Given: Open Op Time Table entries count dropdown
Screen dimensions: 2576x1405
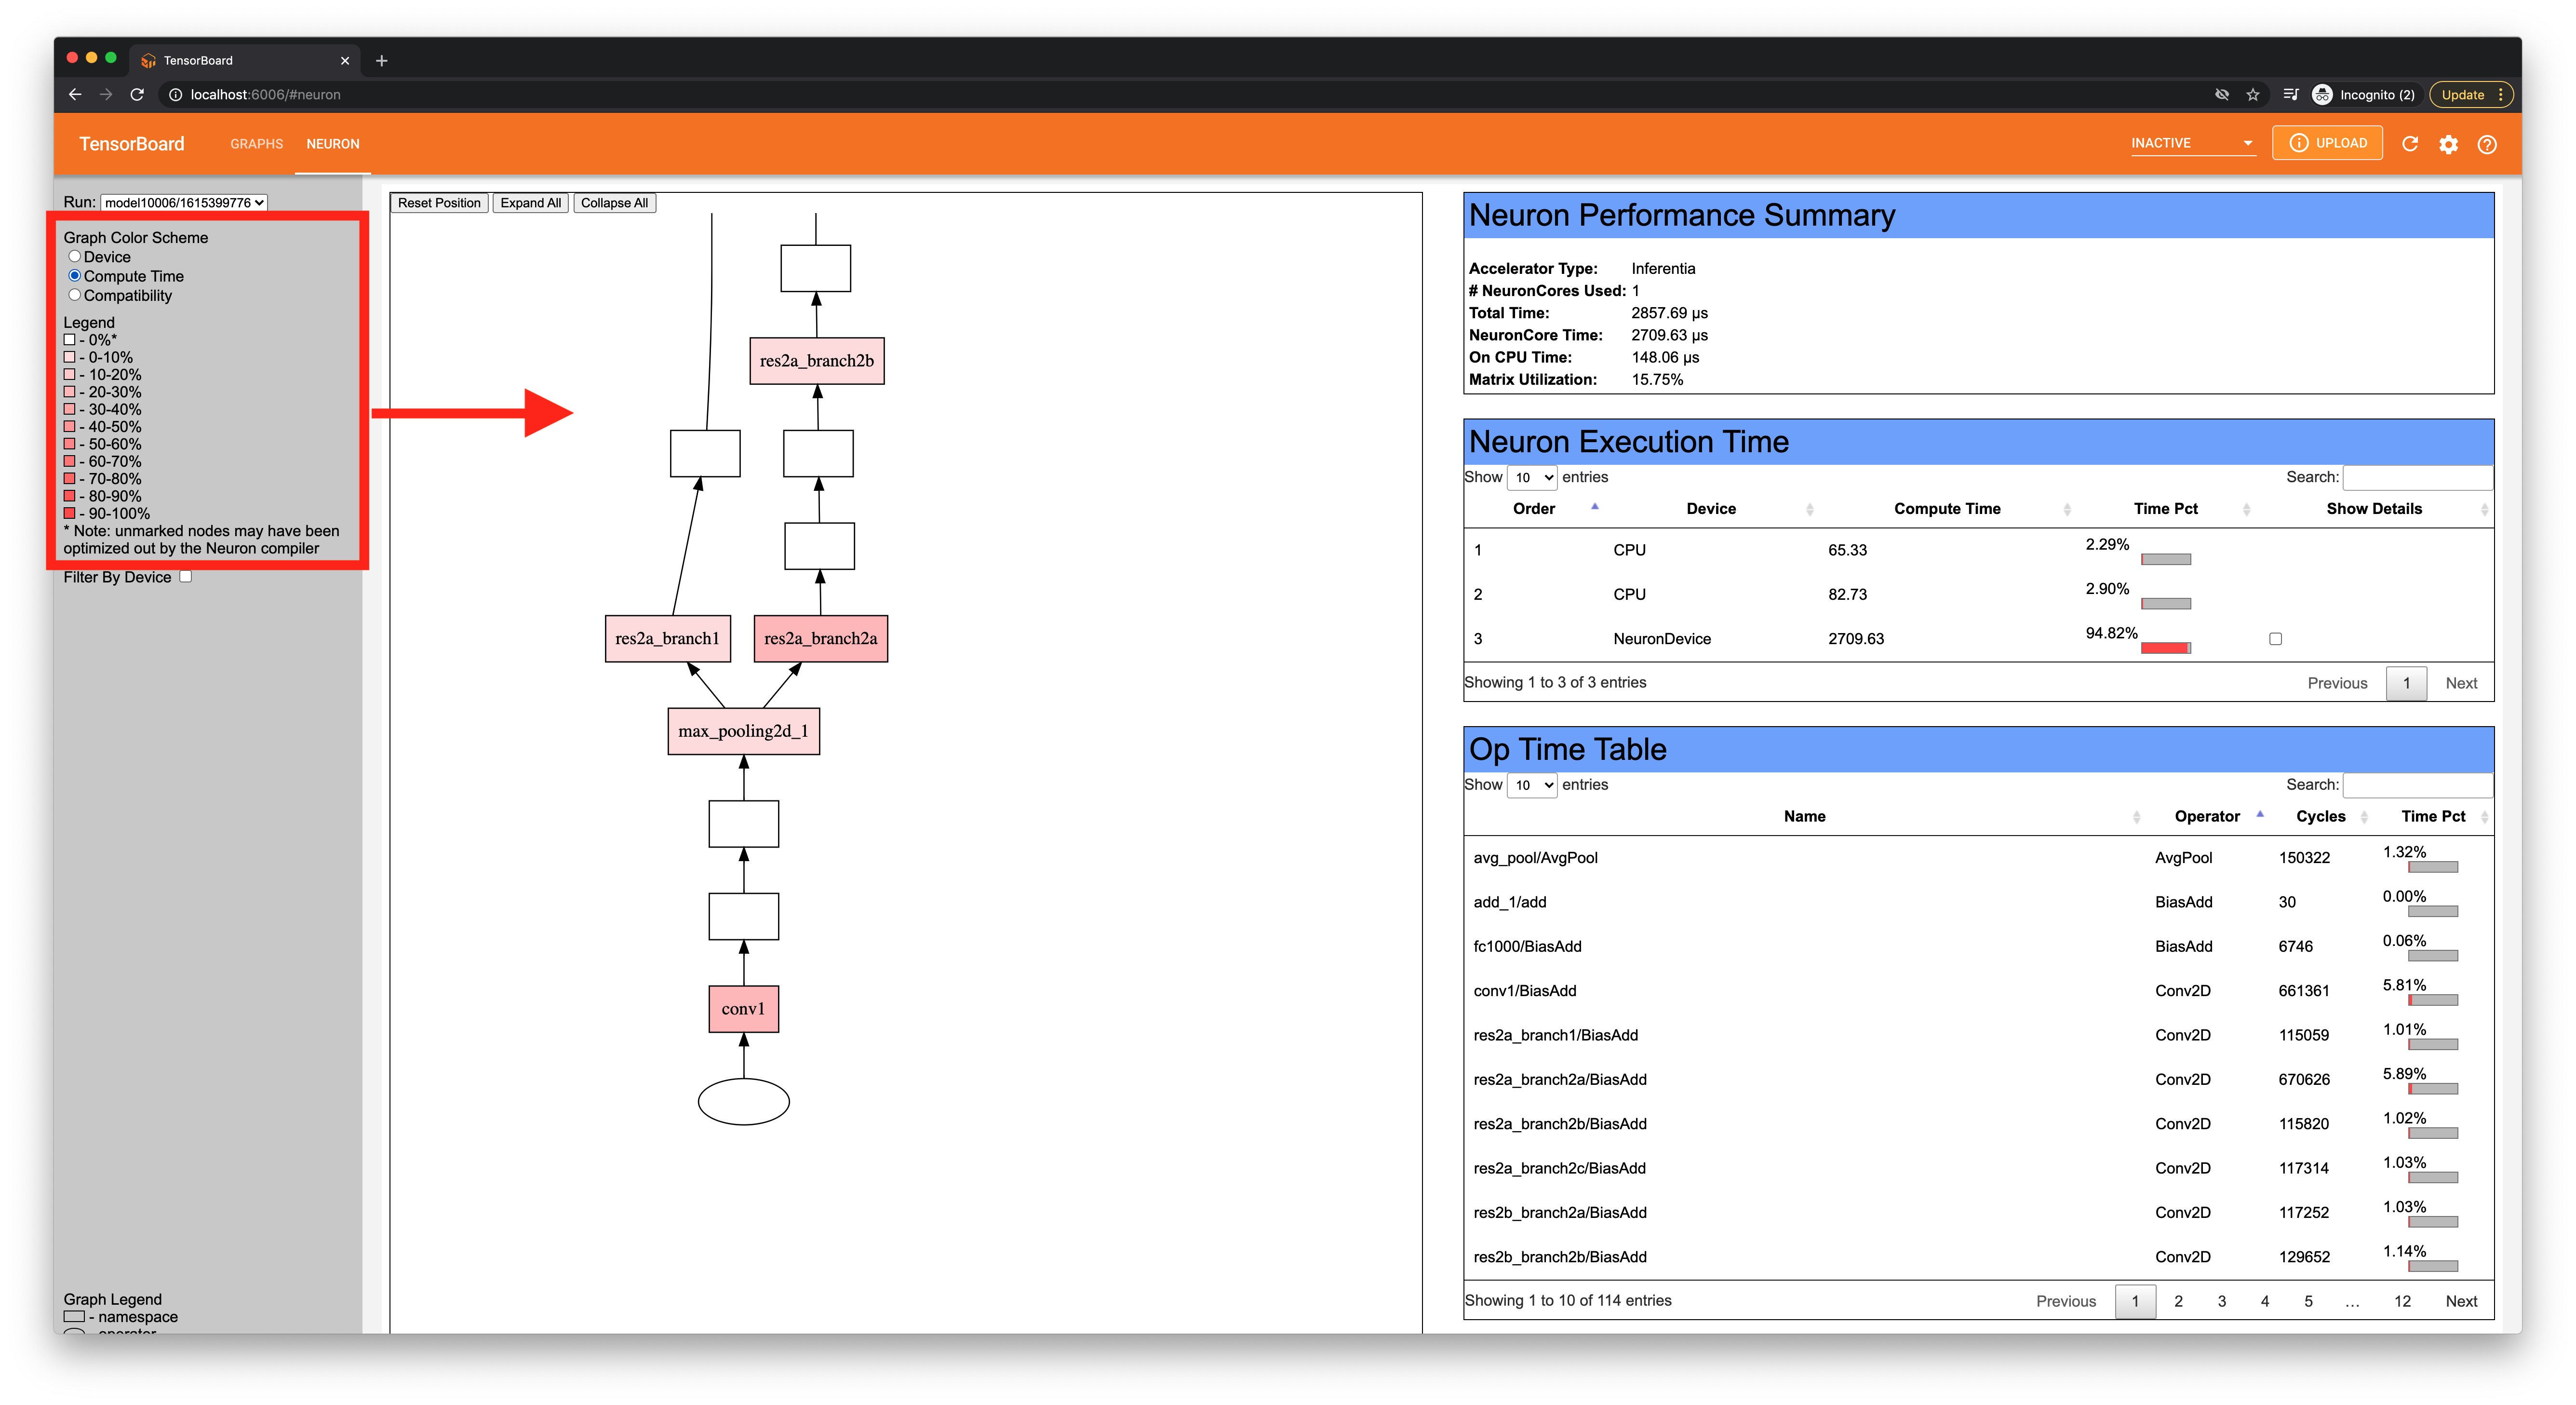Looking at the screenshot, I should pyautogui.click(x=1531, y=785).
